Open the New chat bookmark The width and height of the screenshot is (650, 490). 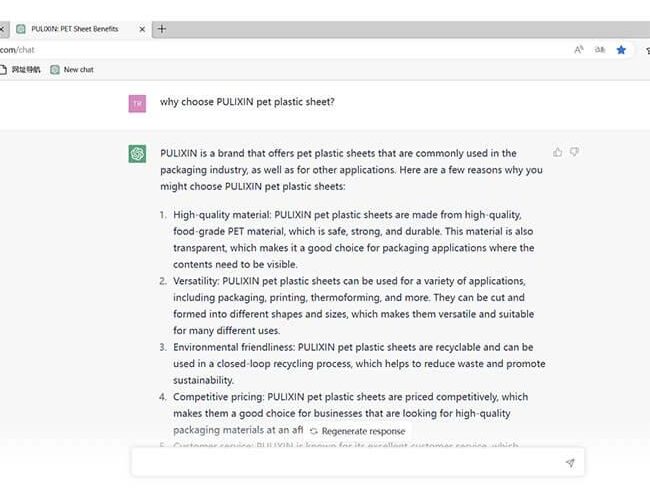[72, 70]
